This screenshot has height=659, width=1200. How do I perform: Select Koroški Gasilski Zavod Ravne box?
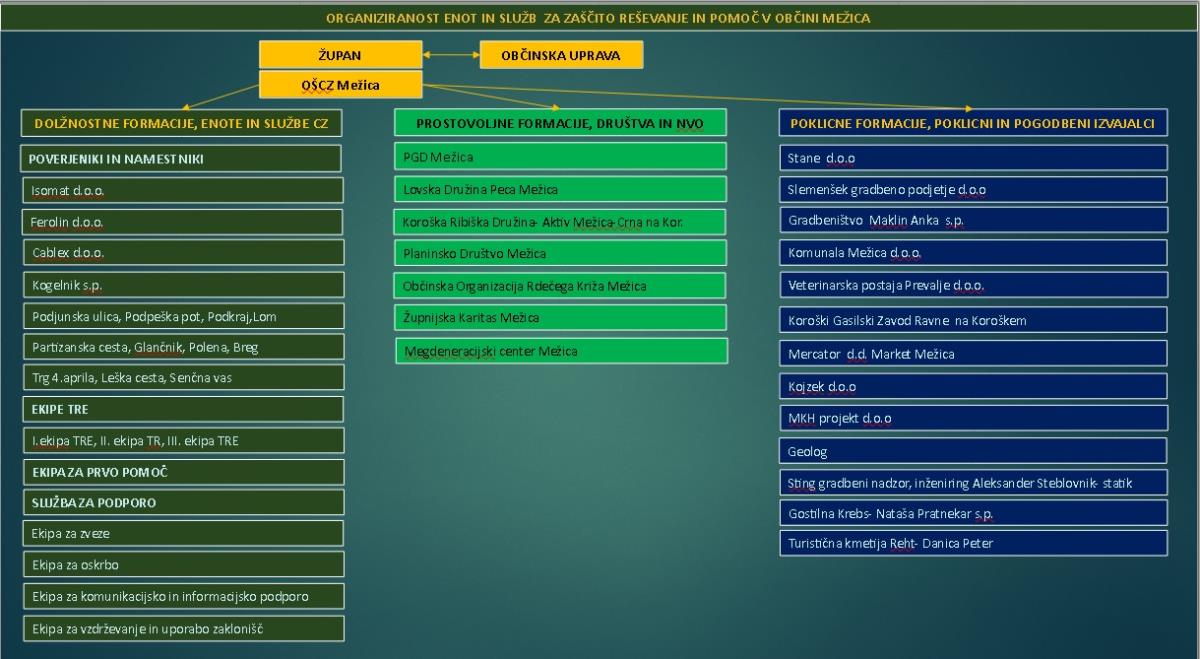click(973, 320)
